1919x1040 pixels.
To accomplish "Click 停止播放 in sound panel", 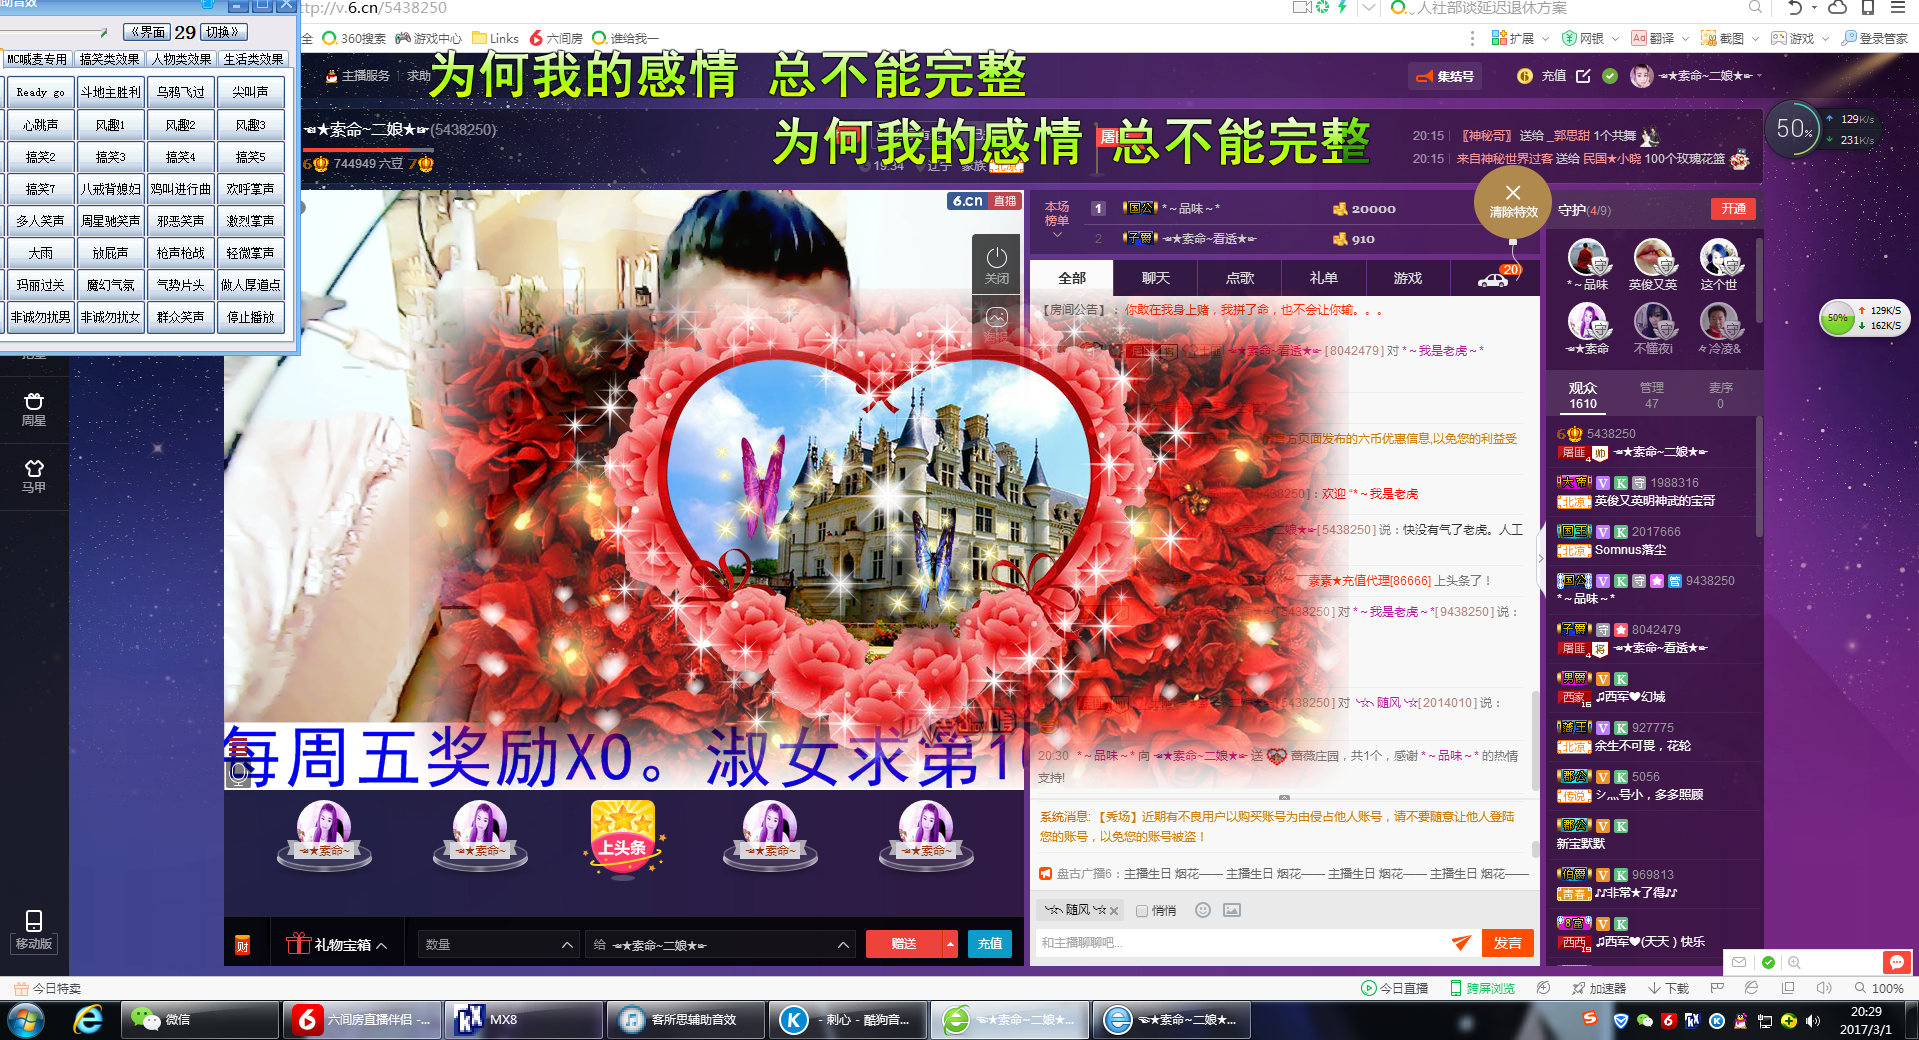I will (250, 317).
